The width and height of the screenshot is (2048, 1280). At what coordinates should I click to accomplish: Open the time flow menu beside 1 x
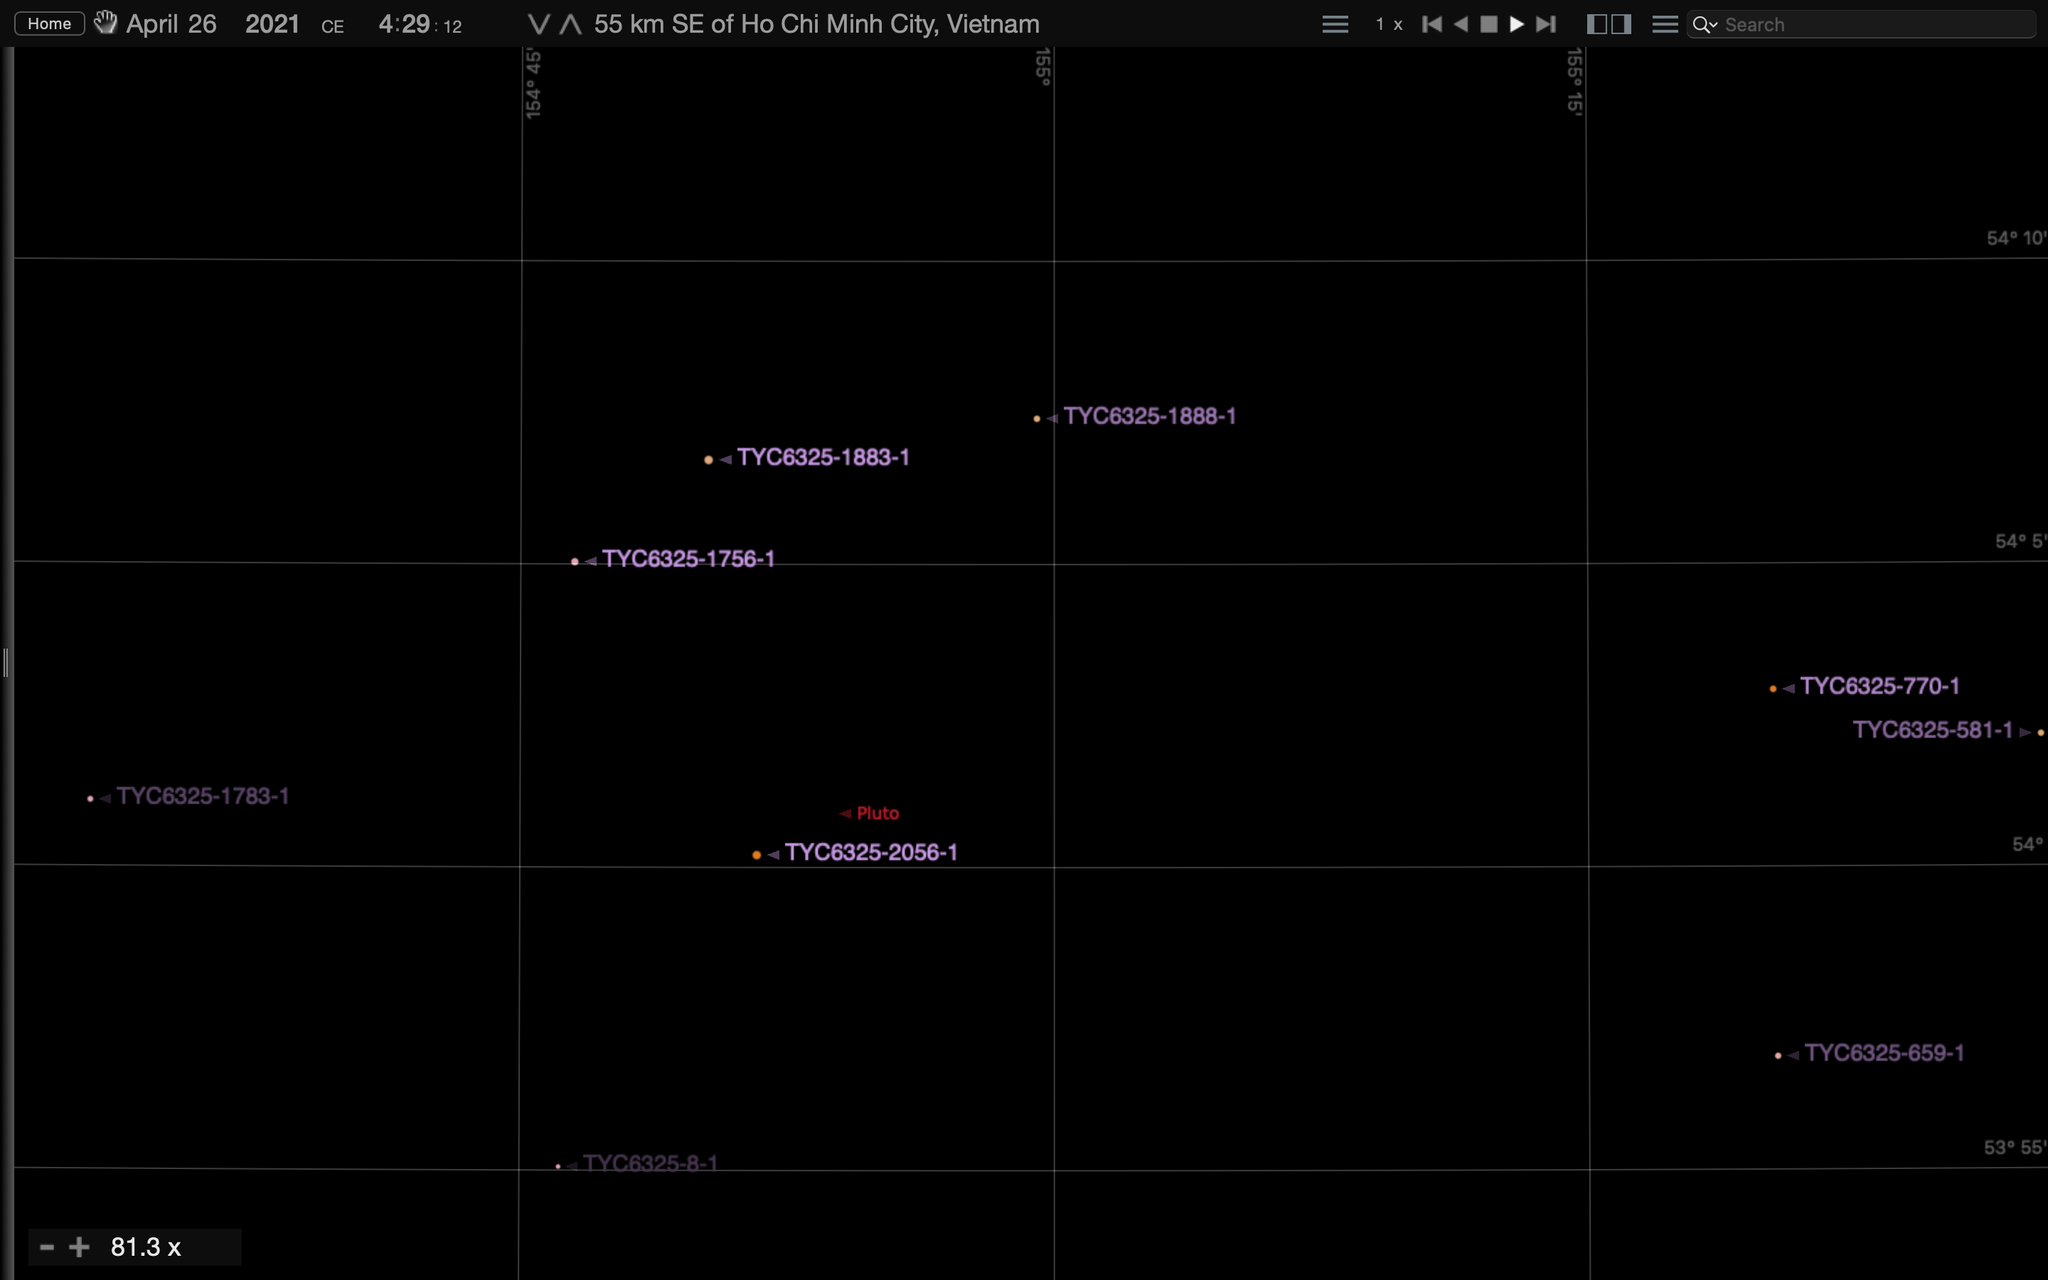(1335, 24)
